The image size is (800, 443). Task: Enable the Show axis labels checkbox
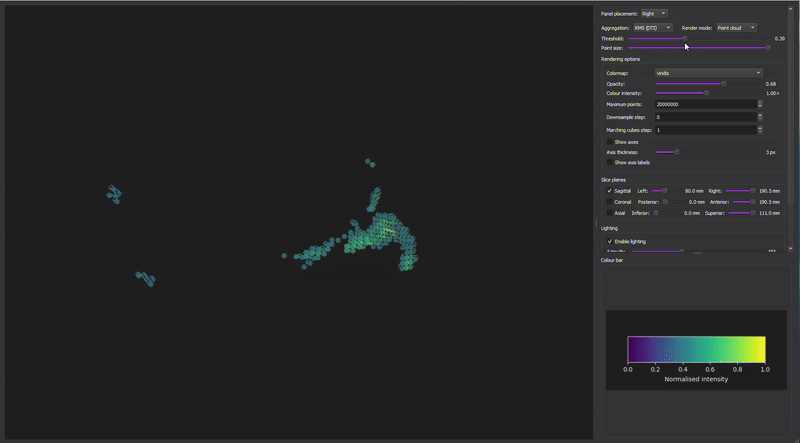[610, 162]
